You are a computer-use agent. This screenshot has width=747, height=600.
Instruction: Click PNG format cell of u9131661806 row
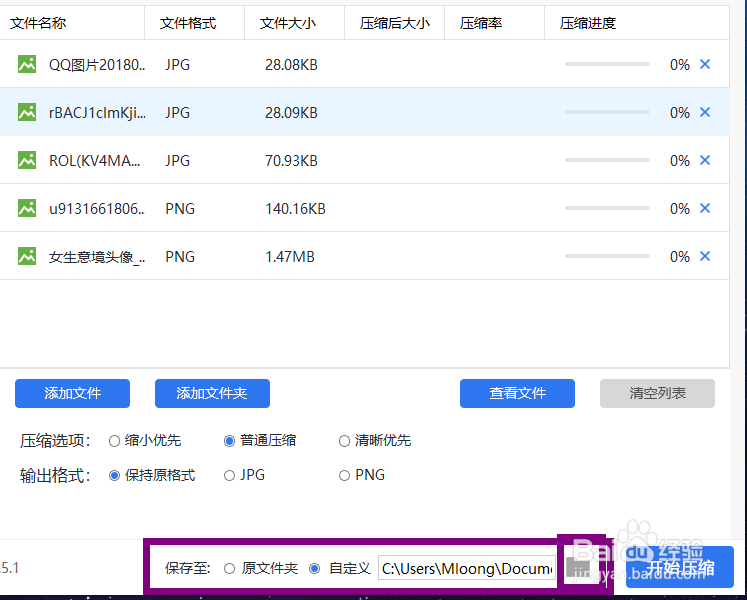tap(180, 209)
